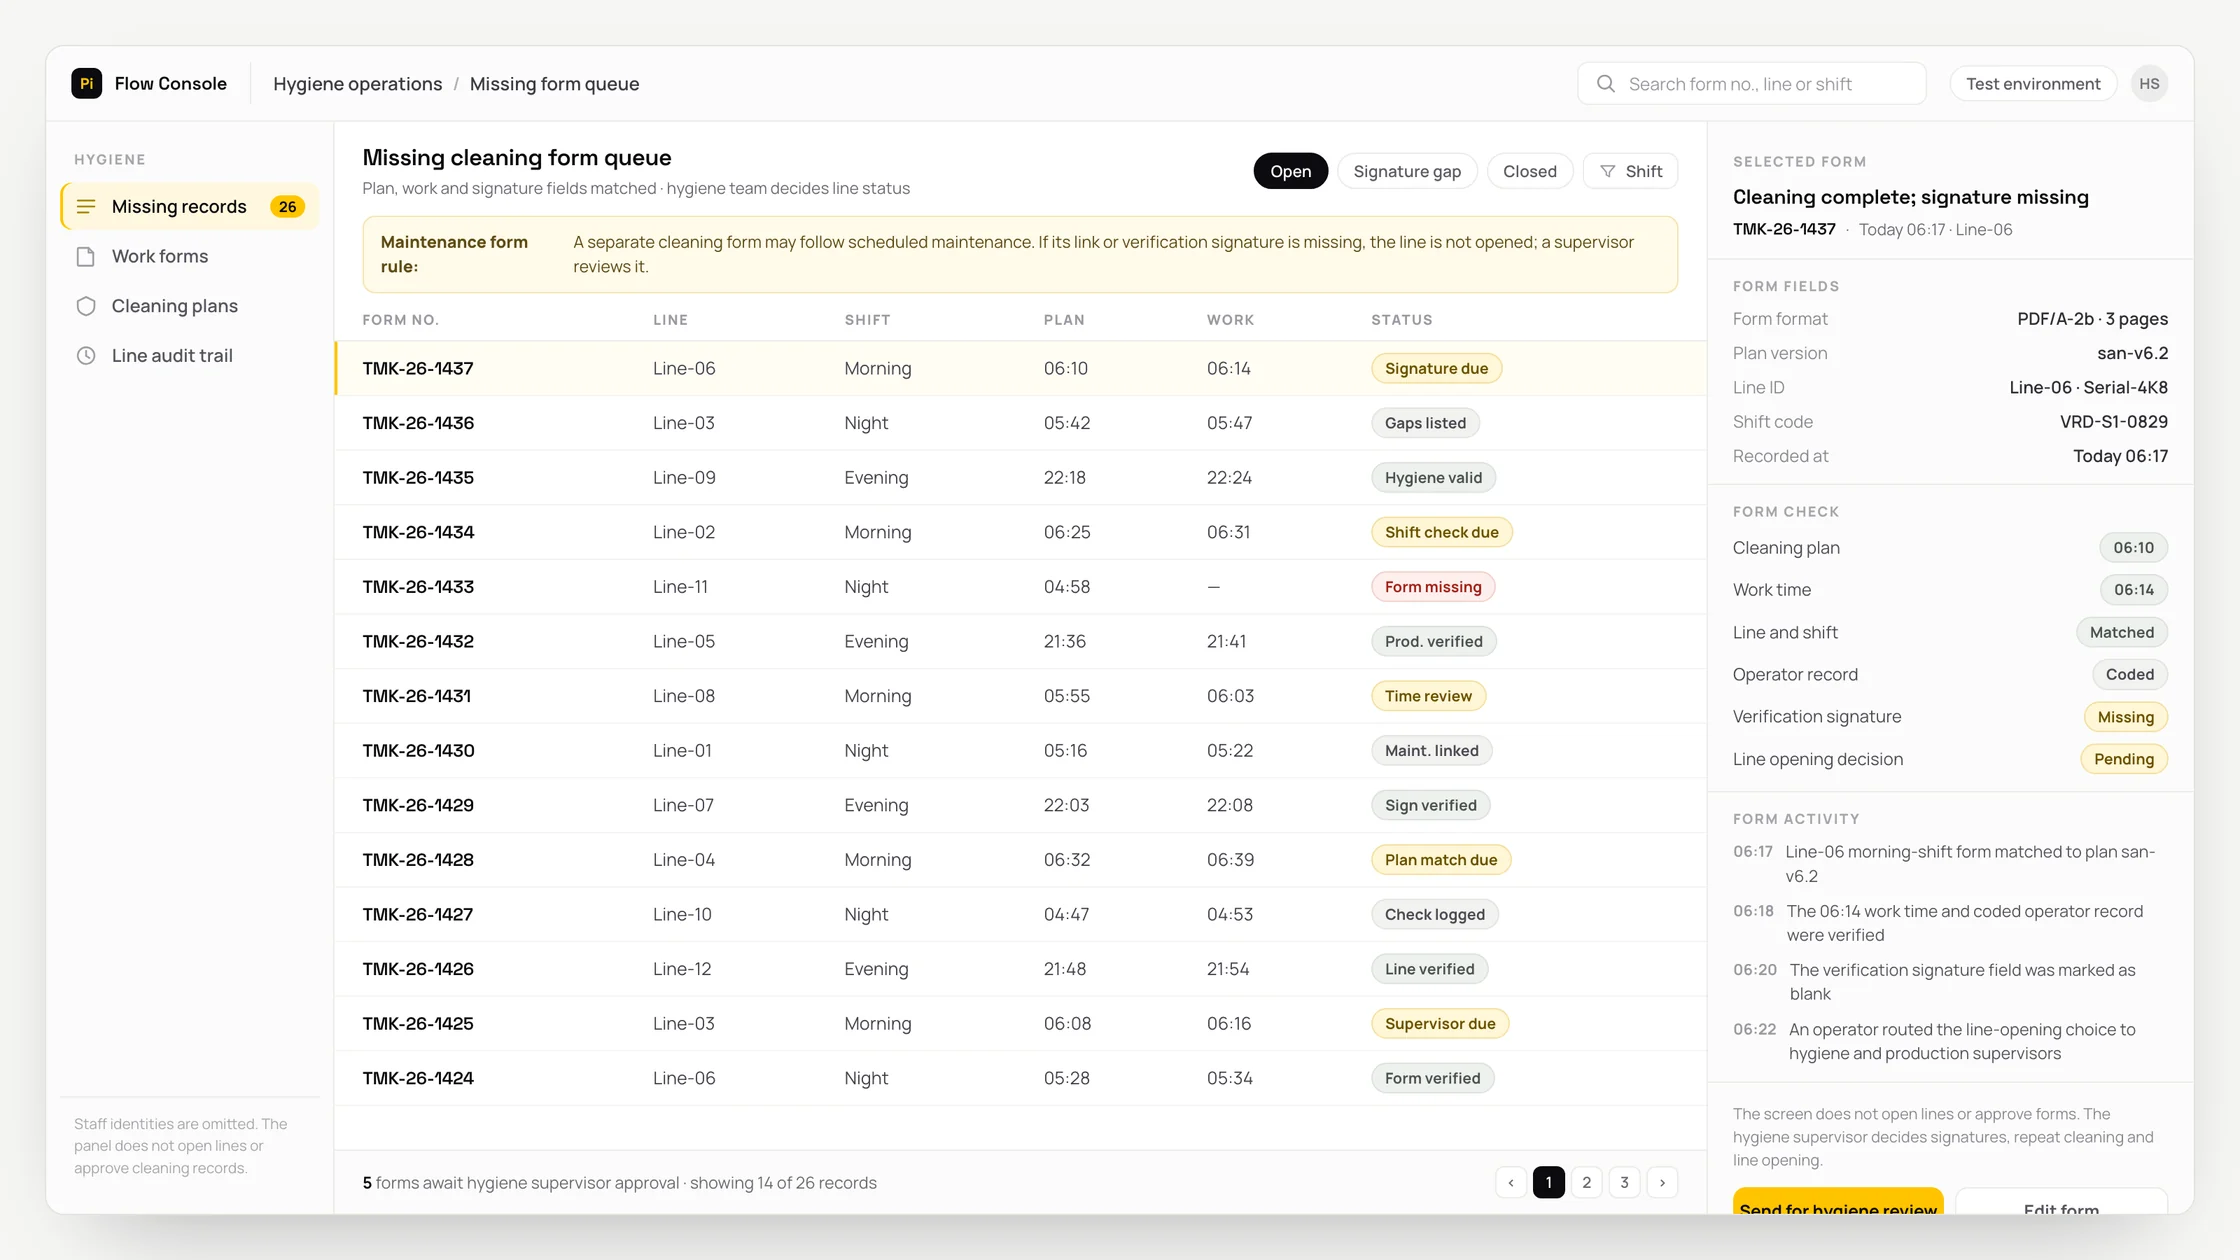Viewport: 2240px width, 1260px height.
Task: Click the Missing records list icon
Action: point(86,206)
